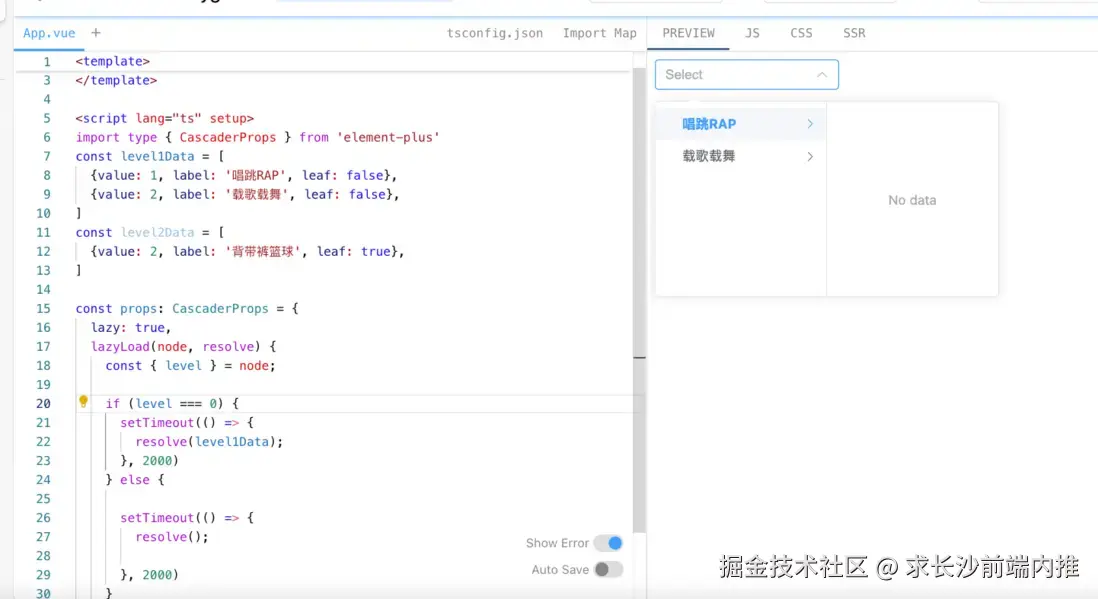Image resolution: width=1098 pixels, height=599 pixels.
Task: Select the 载歌载舞 cascader option
Action: [x=741, y=156]
